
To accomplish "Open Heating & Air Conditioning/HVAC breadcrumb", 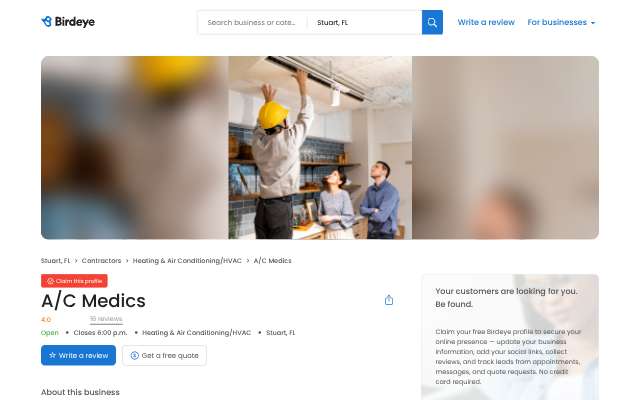I will point(187,260).
